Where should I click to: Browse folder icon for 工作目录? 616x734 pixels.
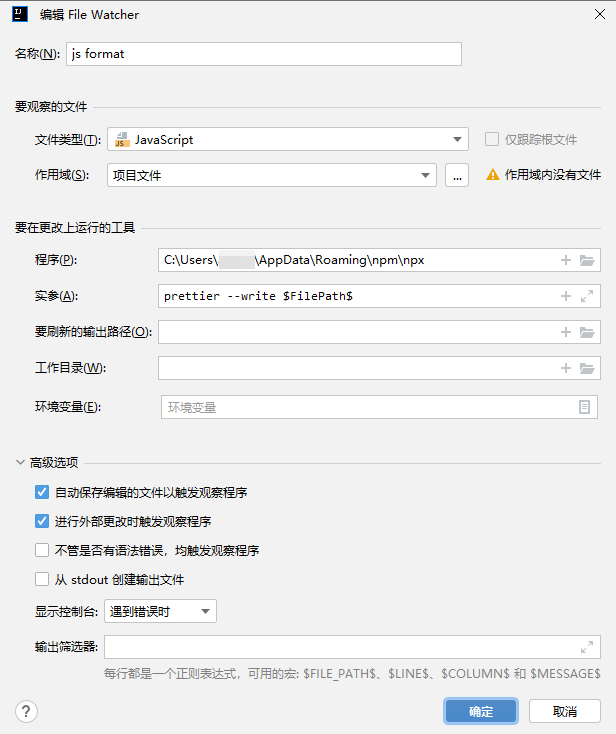587,368
